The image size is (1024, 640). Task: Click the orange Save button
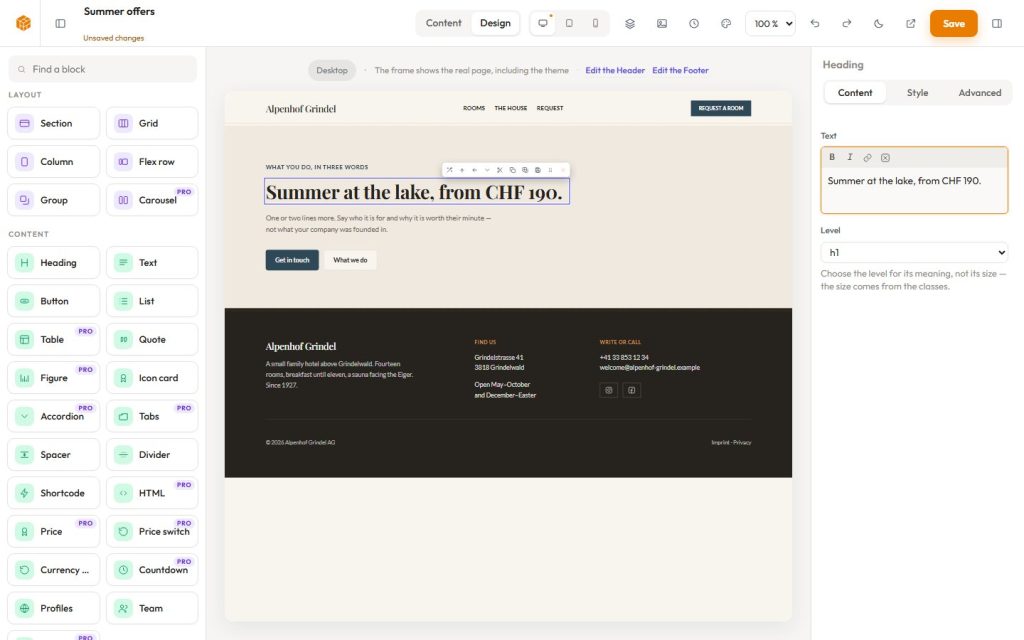[x=953, y=24]
